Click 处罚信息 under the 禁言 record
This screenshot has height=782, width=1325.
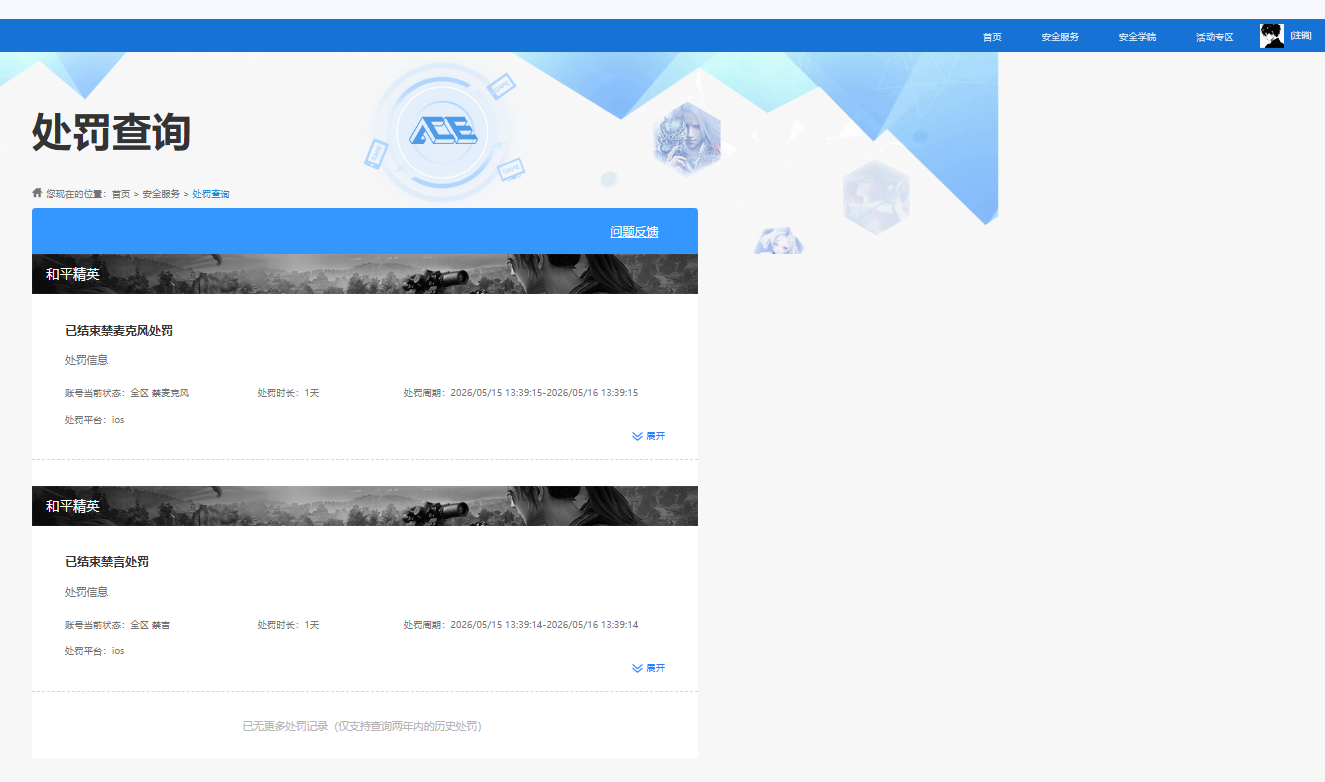pyautogui.click(x=86, y=592)
